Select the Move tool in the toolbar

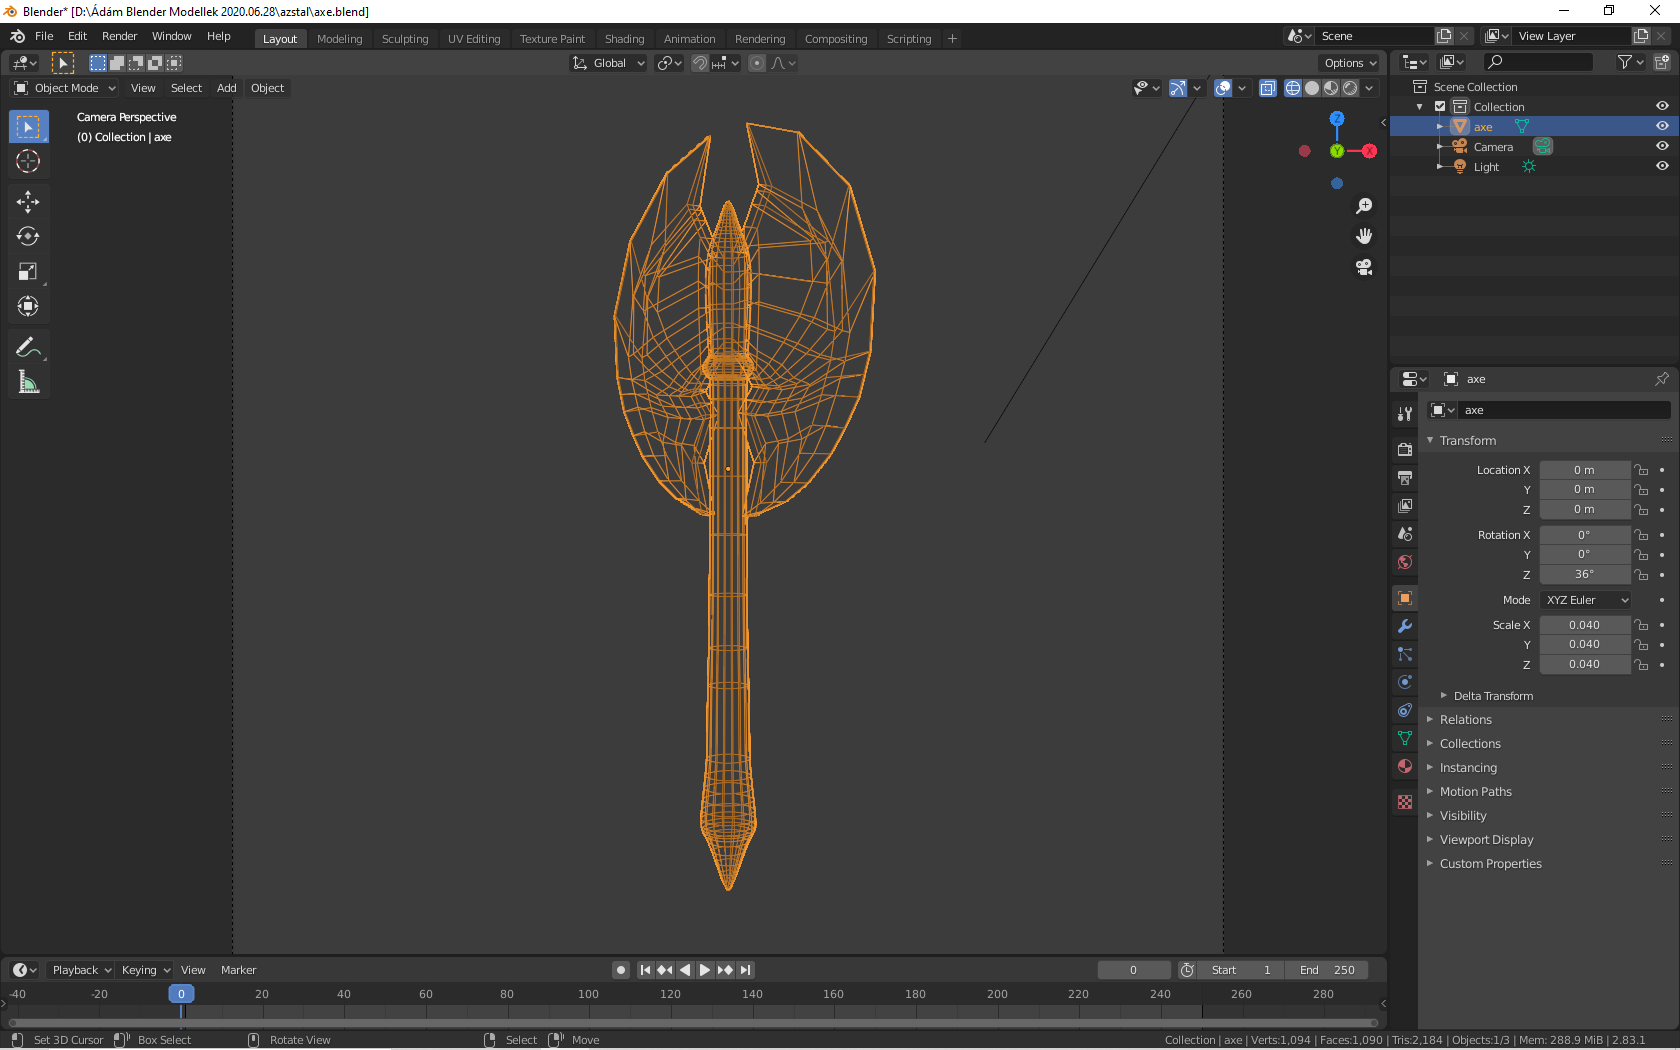(28, 201)
